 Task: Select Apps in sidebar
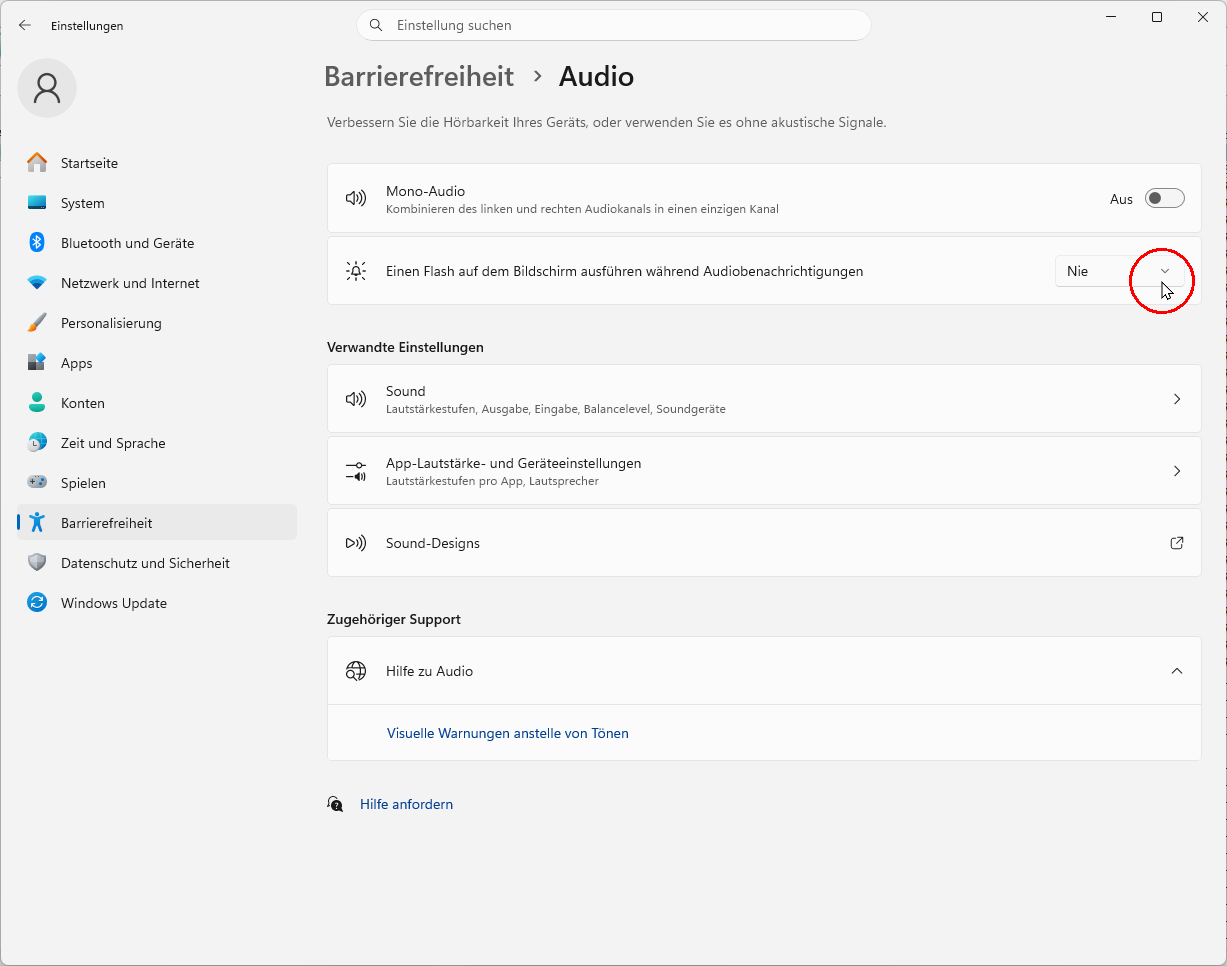pyautogui.click(x=157, y=363)
